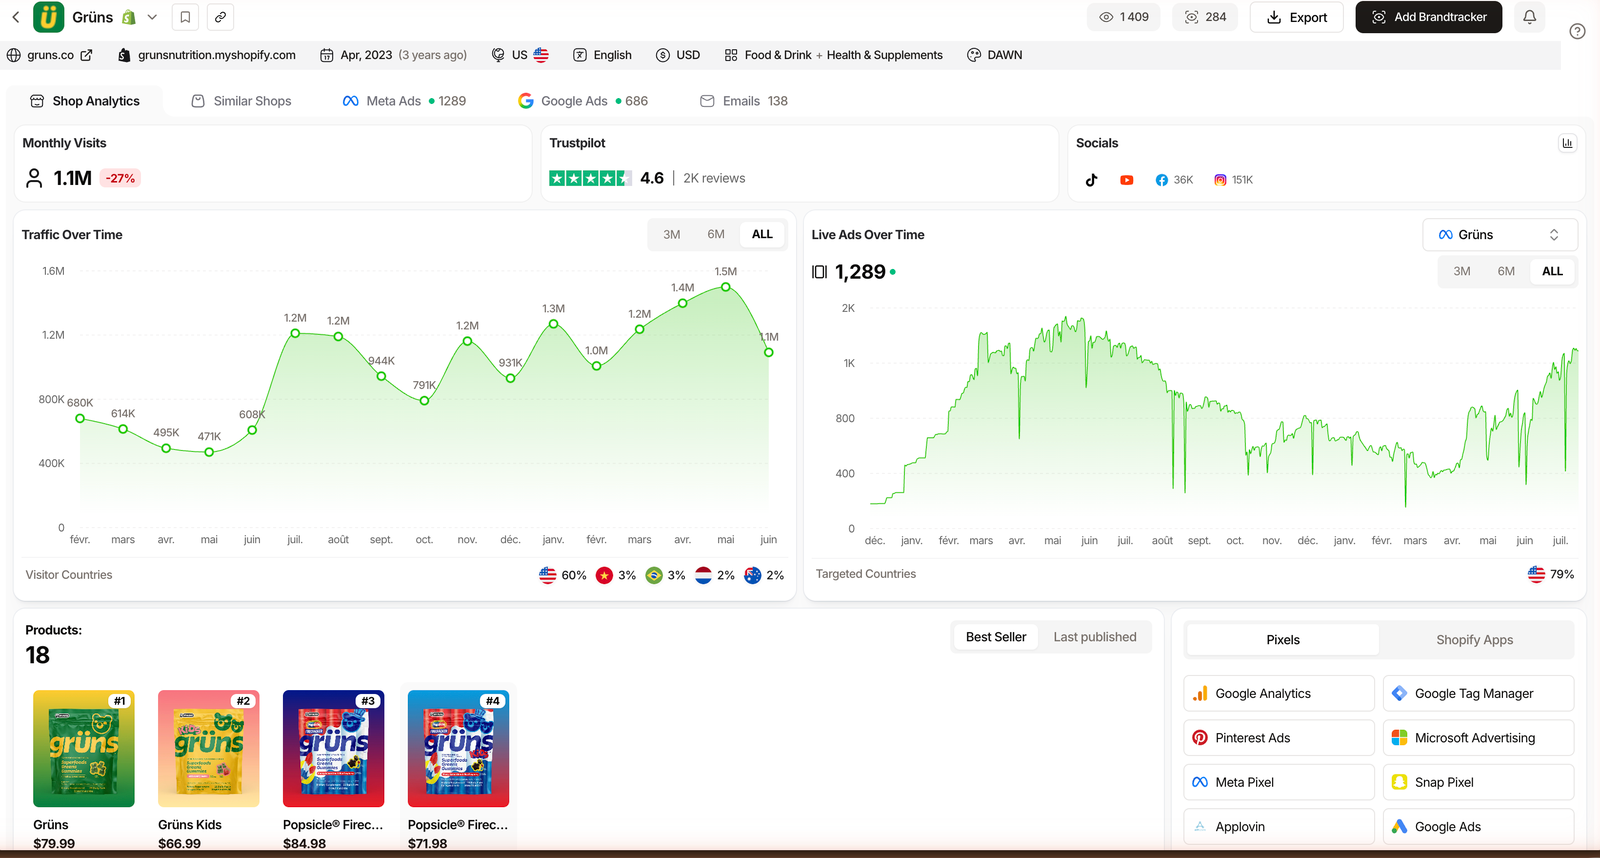1600x858 pixels.
Task: Click the live ads count 1,289
Action: click(x=860, y=272)
